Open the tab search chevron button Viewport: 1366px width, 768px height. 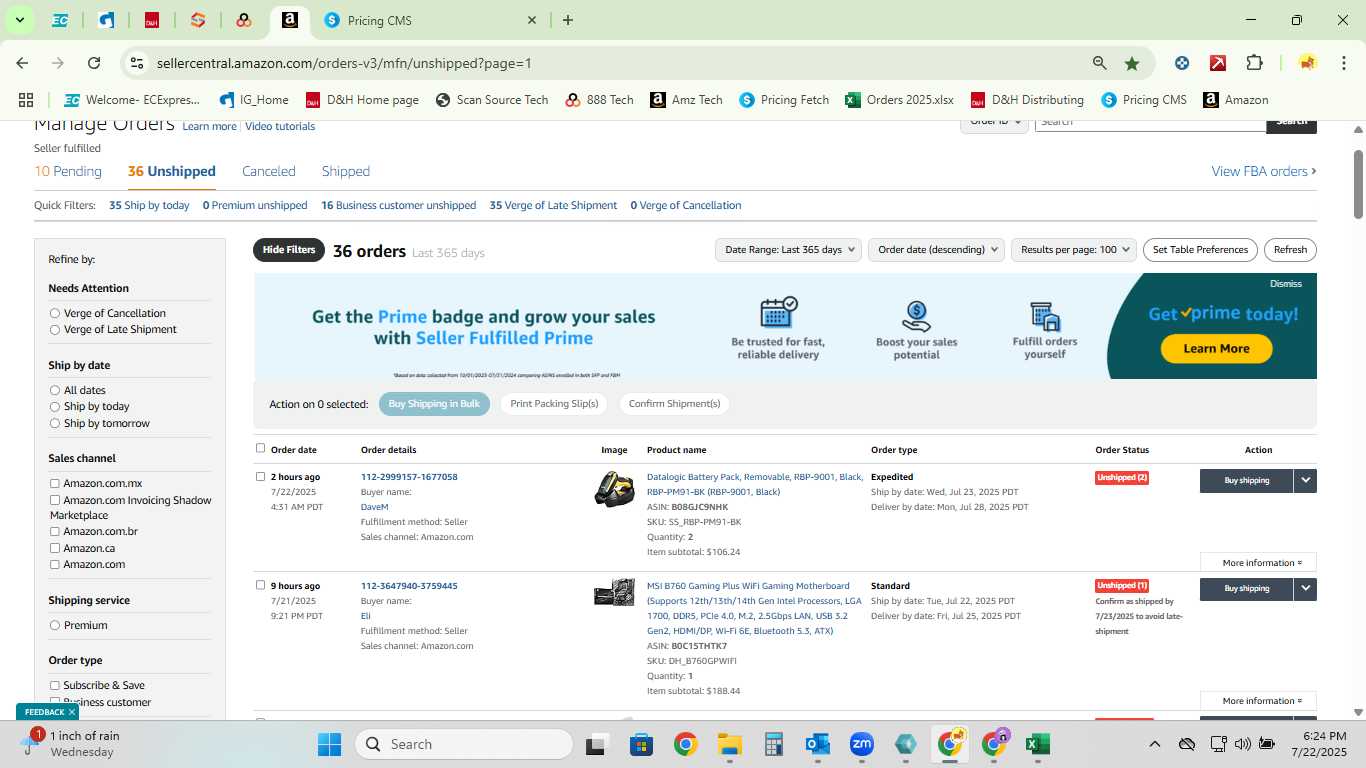pyautogui.click(x=19, y=20)
